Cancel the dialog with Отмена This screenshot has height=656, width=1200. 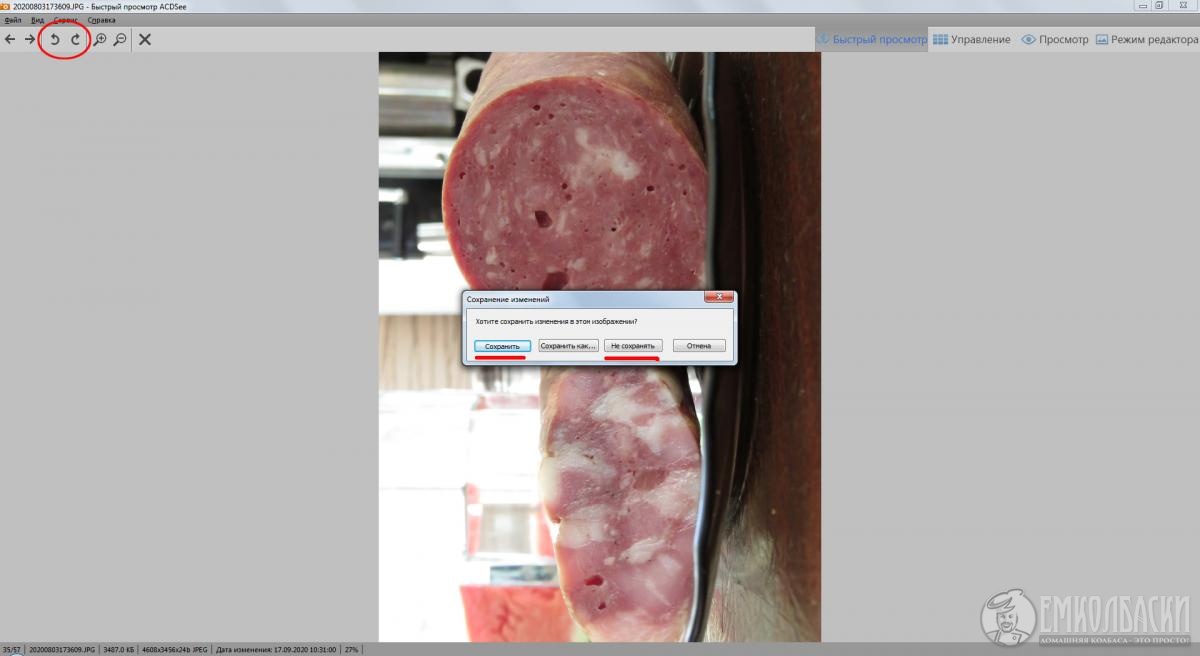(699, 346)
